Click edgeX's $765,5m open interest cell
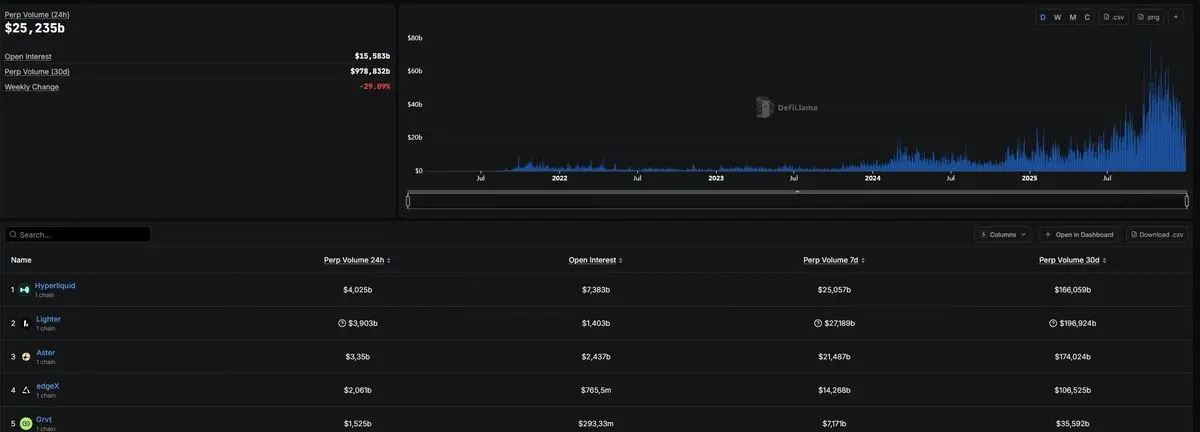Screen dimensions: 1200x432 tap(596, 390)
